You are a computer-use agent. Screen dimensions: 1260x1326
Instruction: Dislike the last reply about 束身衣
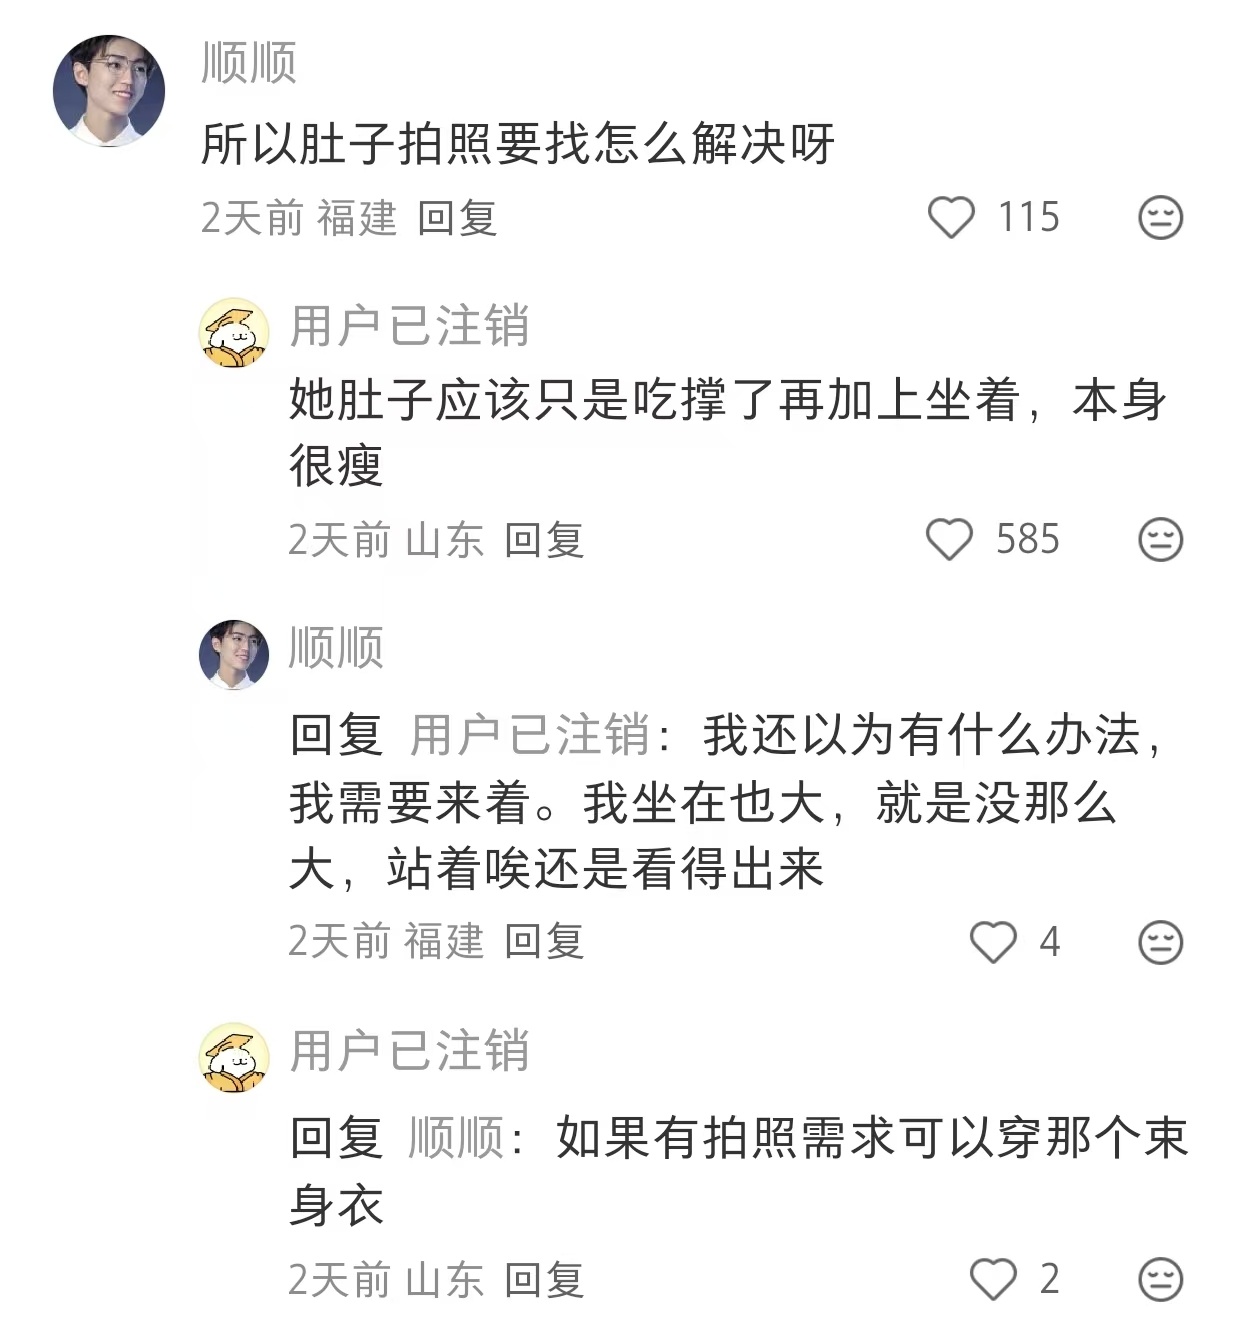(1161, 1280)
